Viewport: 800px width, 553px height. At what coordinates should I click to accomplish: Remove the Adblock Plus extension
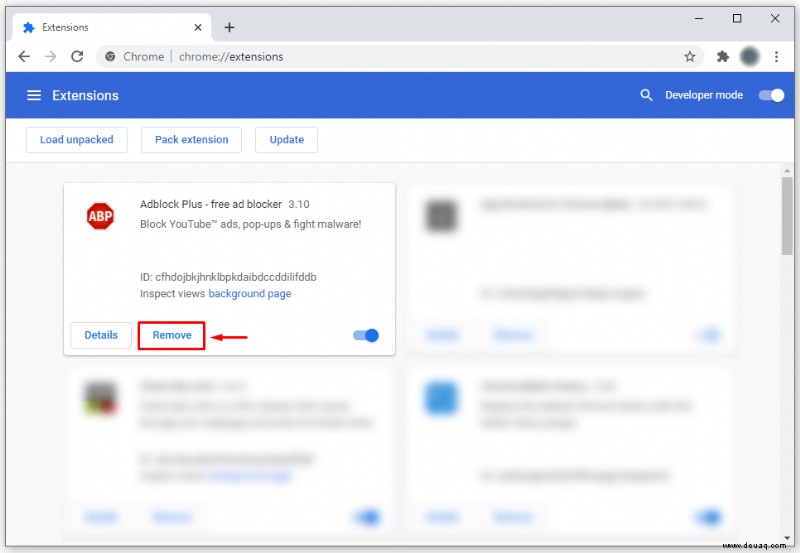pos(172,335)
